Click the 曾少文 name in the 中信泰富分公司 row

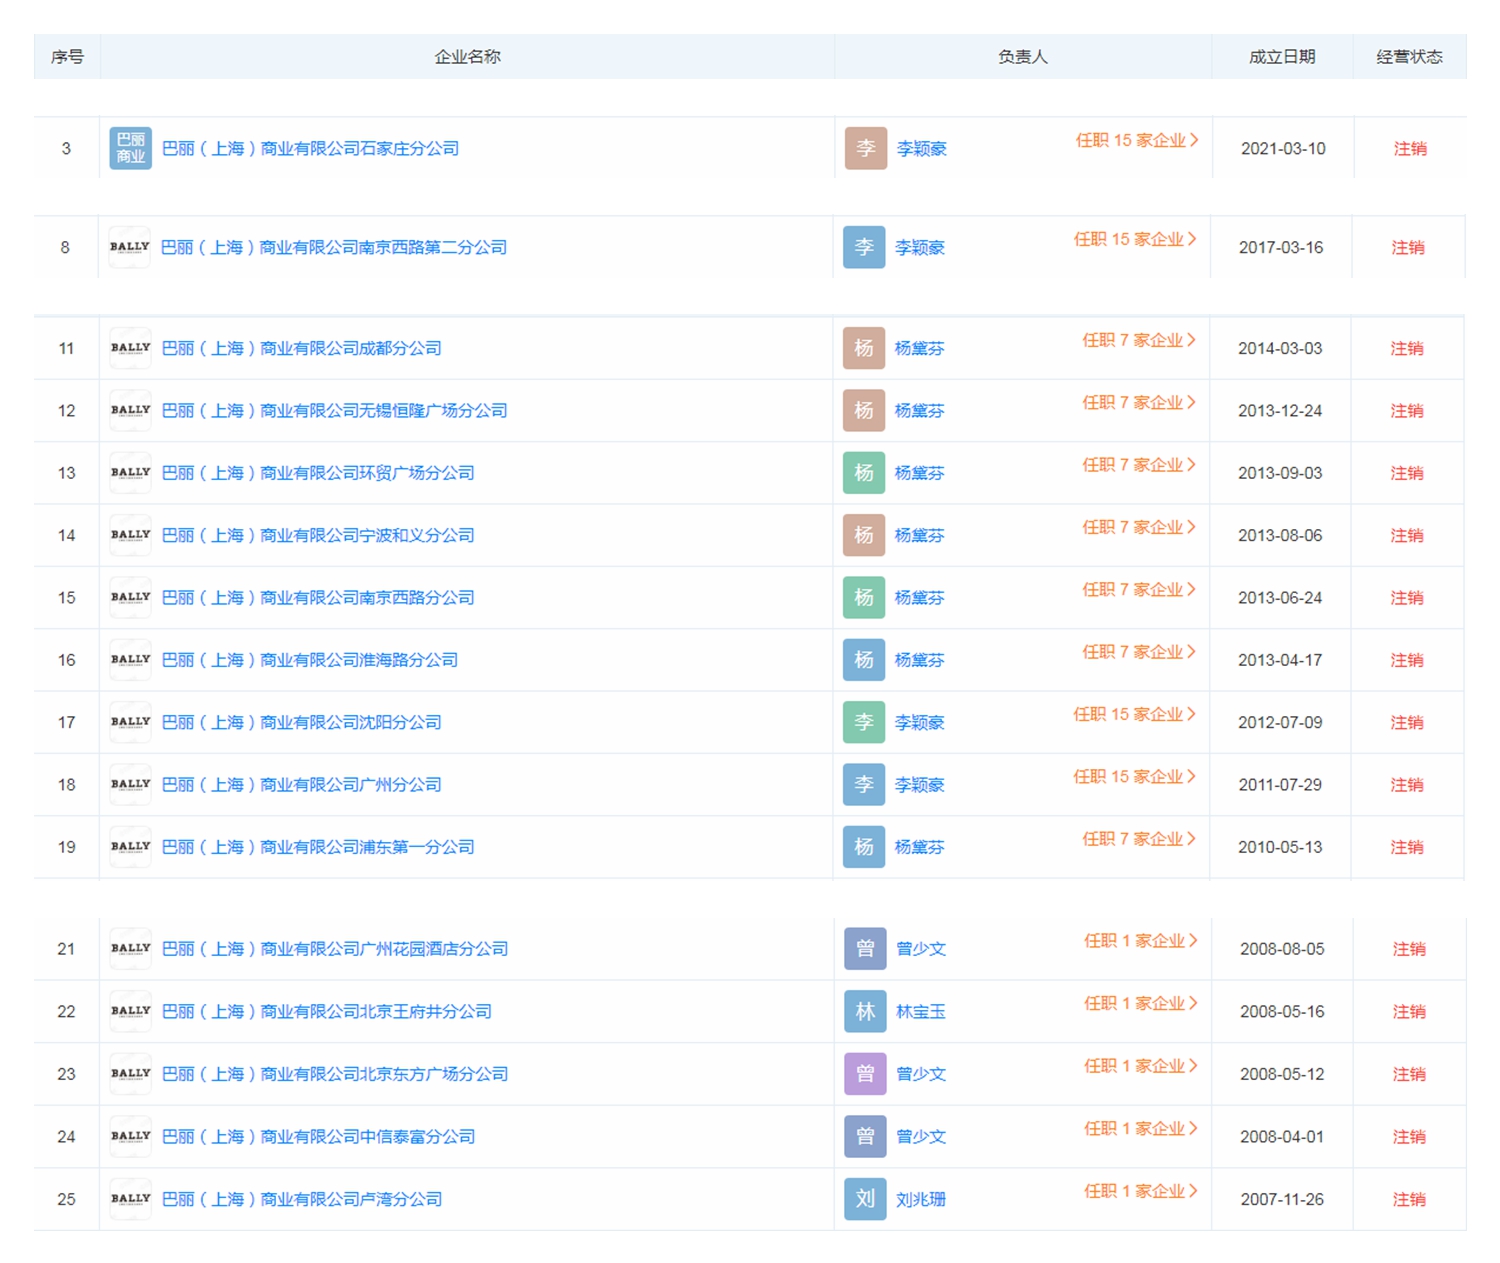pyautogui.click(x=921, y=1137)
